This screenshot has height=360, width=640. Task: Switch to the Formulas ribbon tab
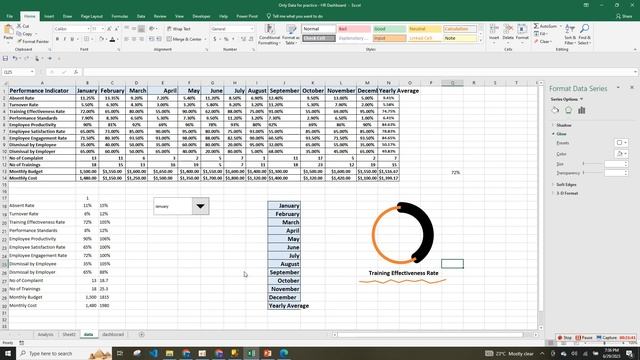click(120, 16)
